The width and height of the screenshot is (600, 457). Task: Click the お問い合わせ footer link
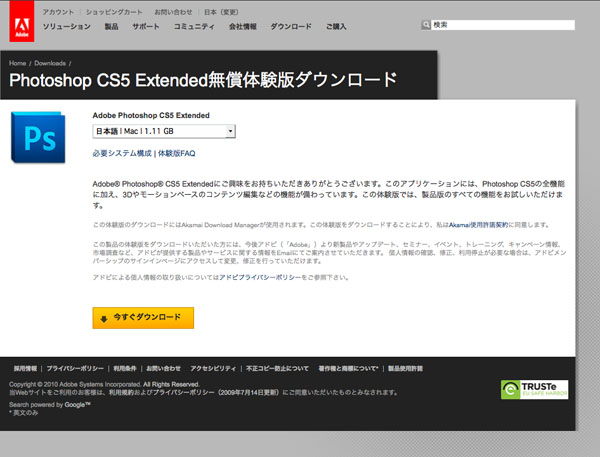[x=163, y=368]
